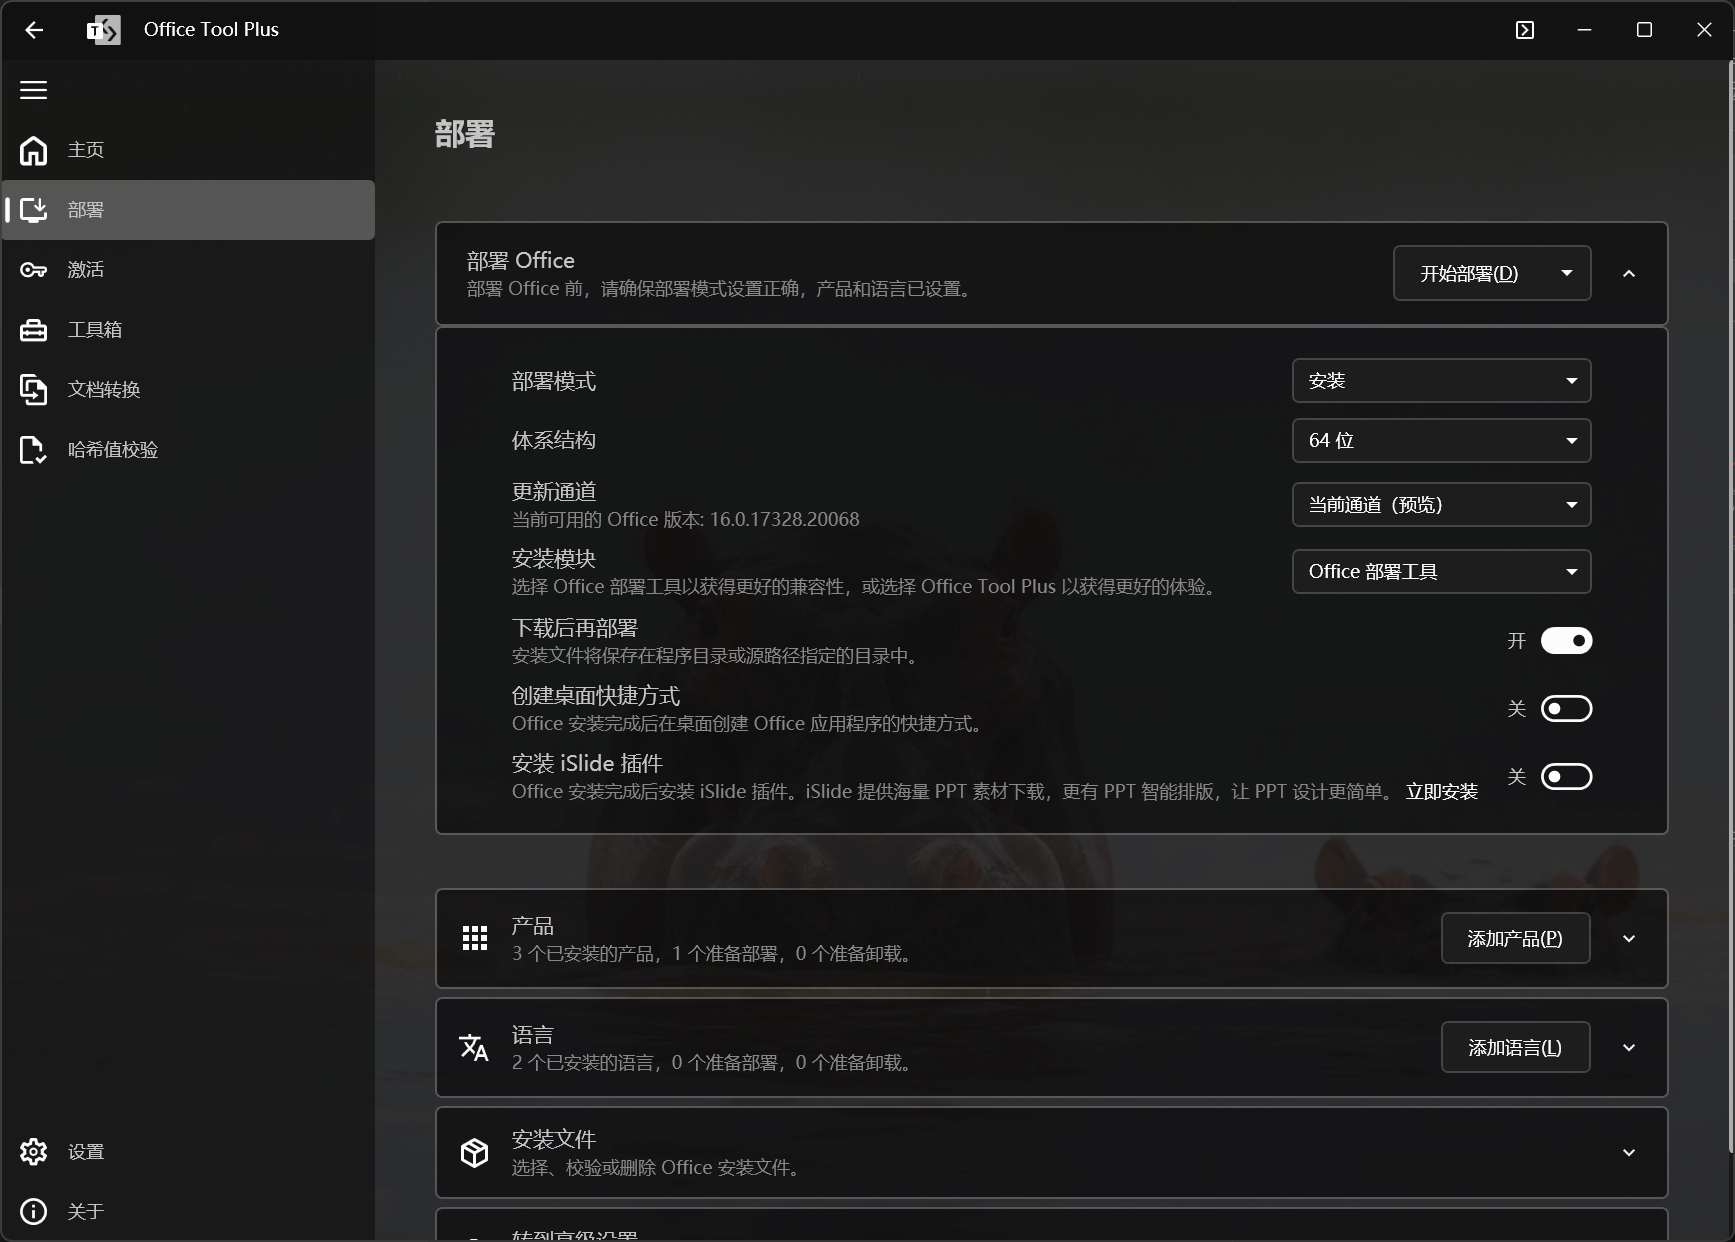Open the 部署模式 dropdown showing 安装
The height and width of the screenshot is (1242, 1735).
coord(1441,381)
